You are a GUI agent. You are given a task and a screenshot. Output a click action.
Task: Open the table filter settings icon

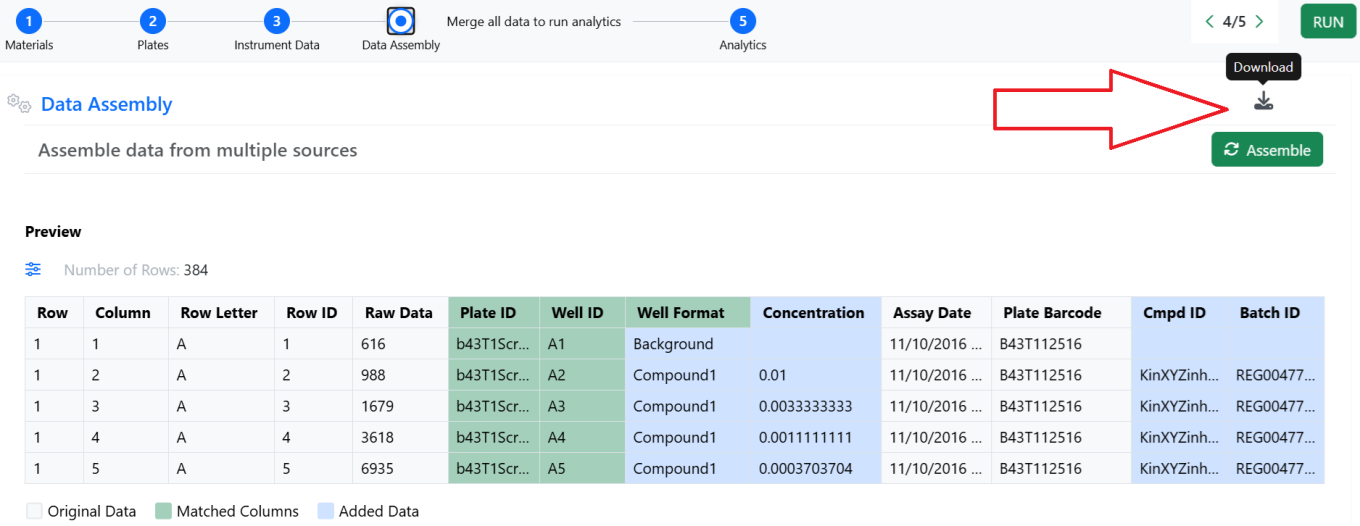point(33,270)
